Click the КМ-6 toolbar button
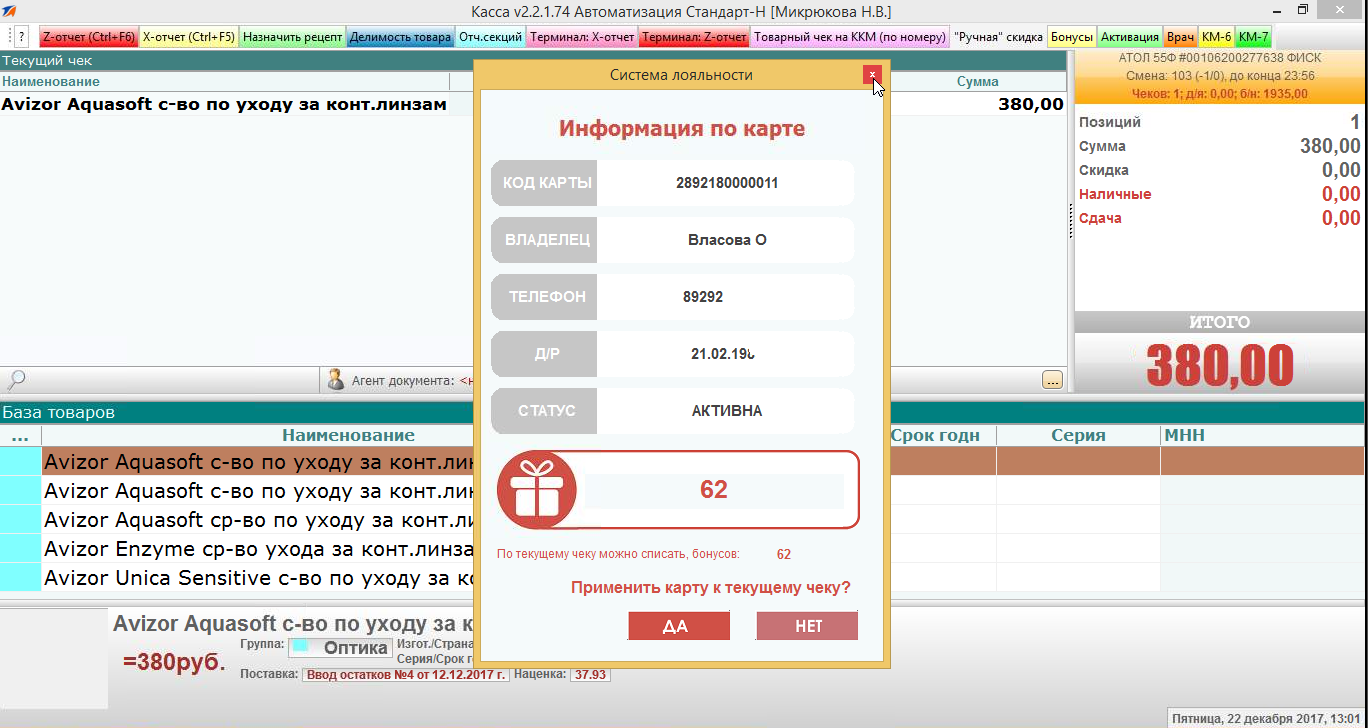Screen dimensions: 1368x728 pos(1216,37)
